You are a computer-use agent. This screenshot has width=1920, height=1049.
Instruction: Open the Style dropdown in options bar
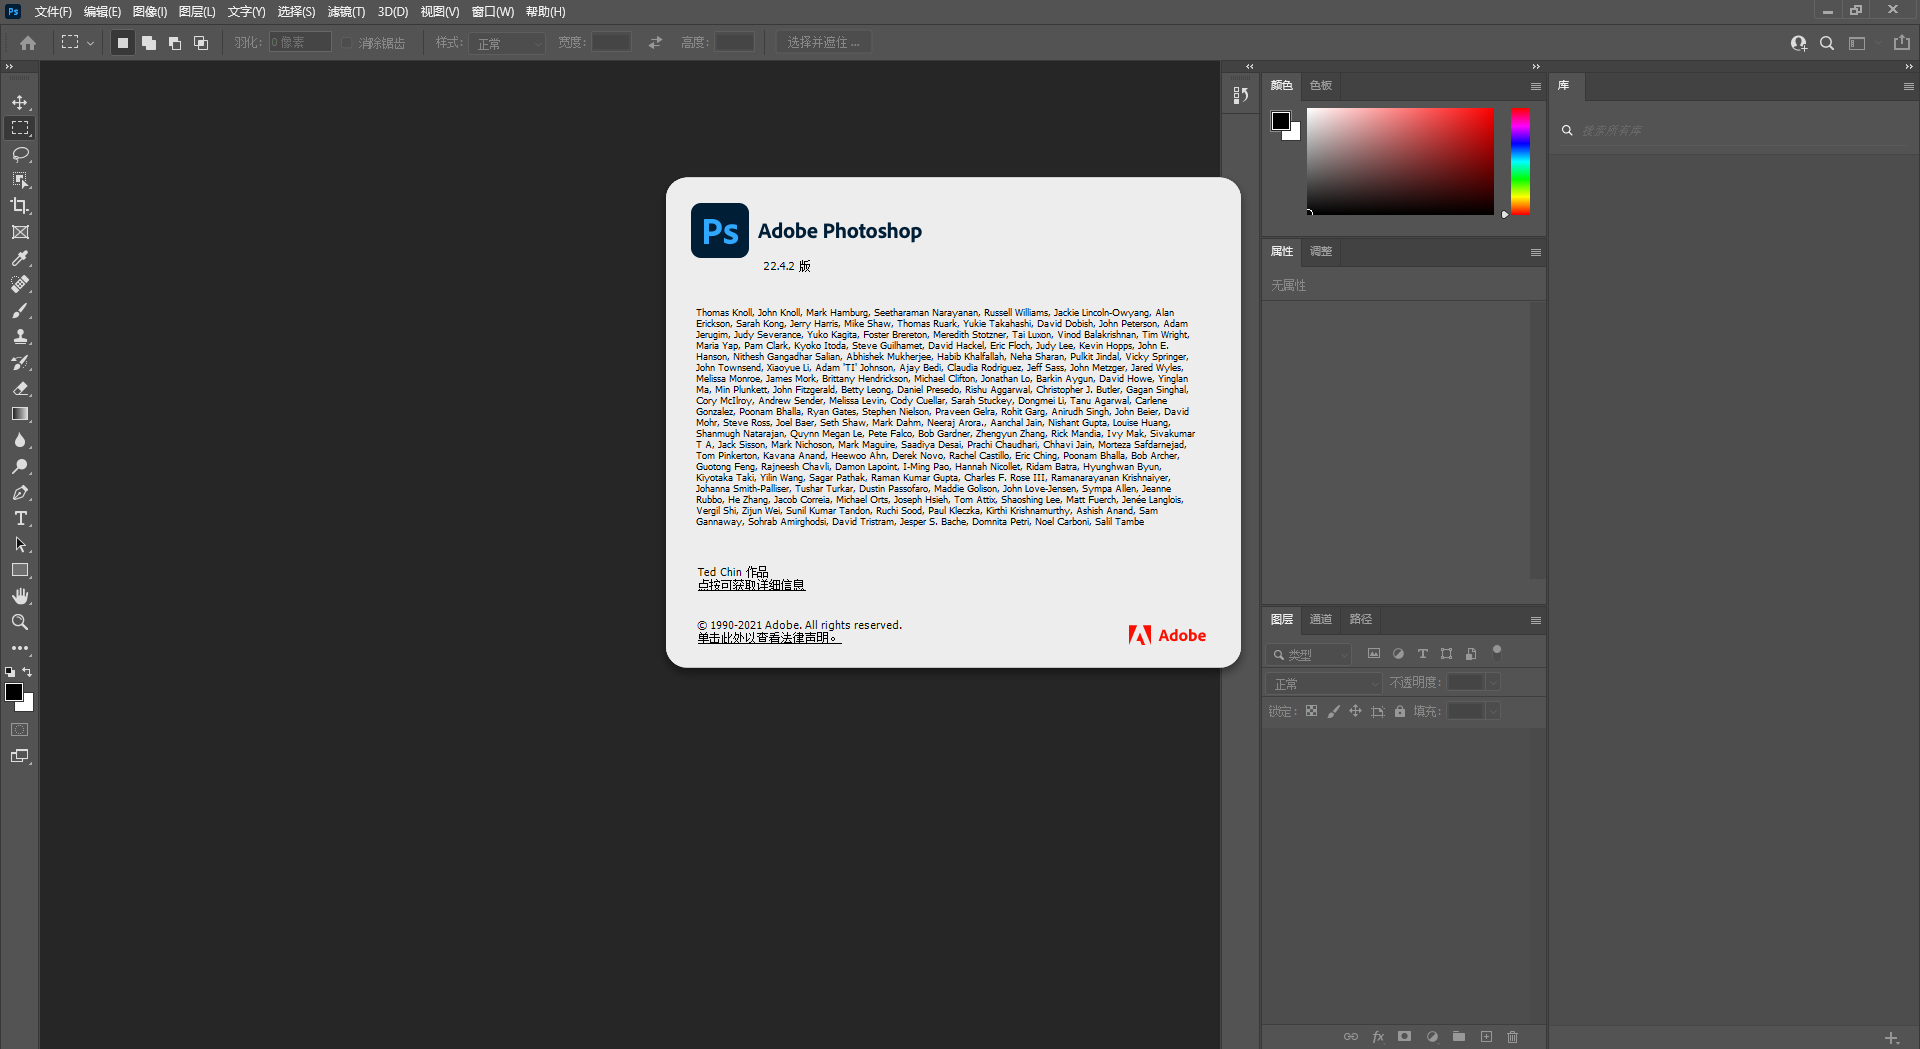[508, 43]
